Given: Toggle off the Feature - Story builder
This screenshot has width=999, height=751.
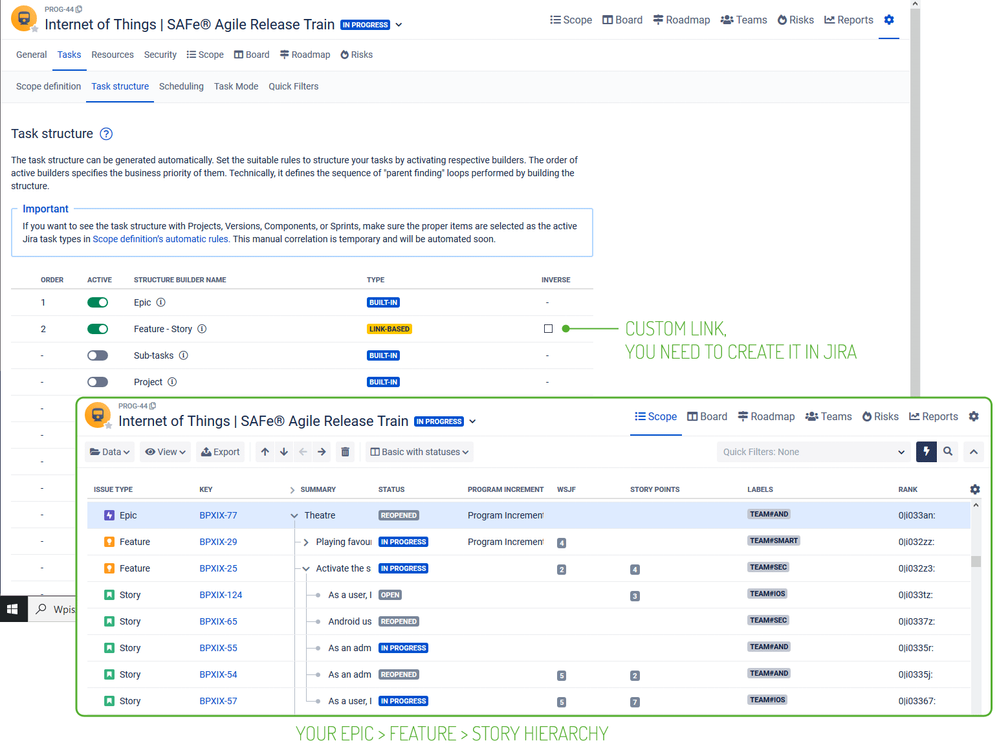Looking at the screenshot, I should [97, 329].
